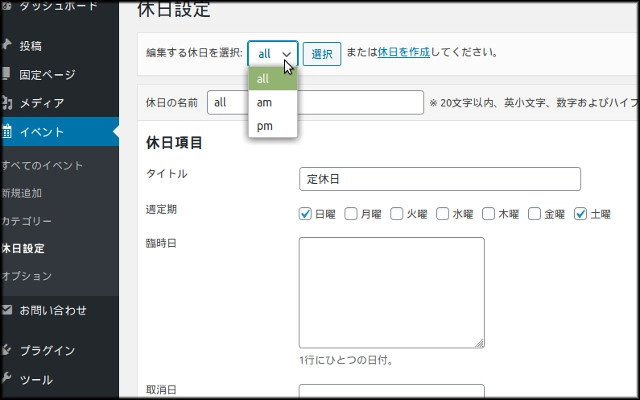Open ツール in the sidebar

pos(36,380)
